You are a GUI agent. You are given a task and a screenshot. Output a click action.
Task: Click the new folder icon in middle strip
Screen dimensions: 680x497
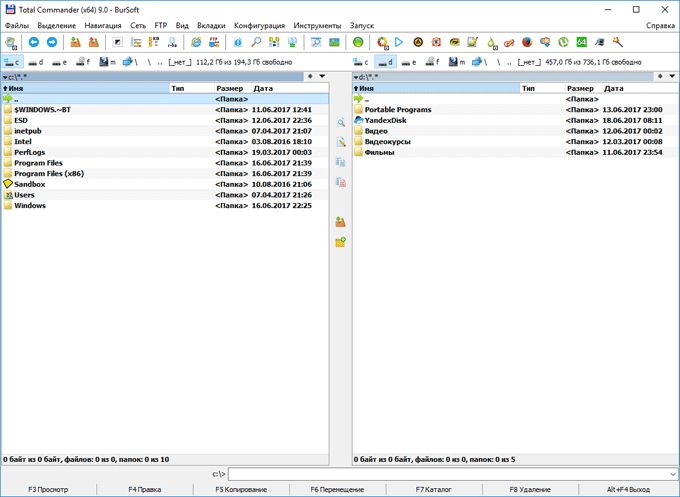pos(341,242)
